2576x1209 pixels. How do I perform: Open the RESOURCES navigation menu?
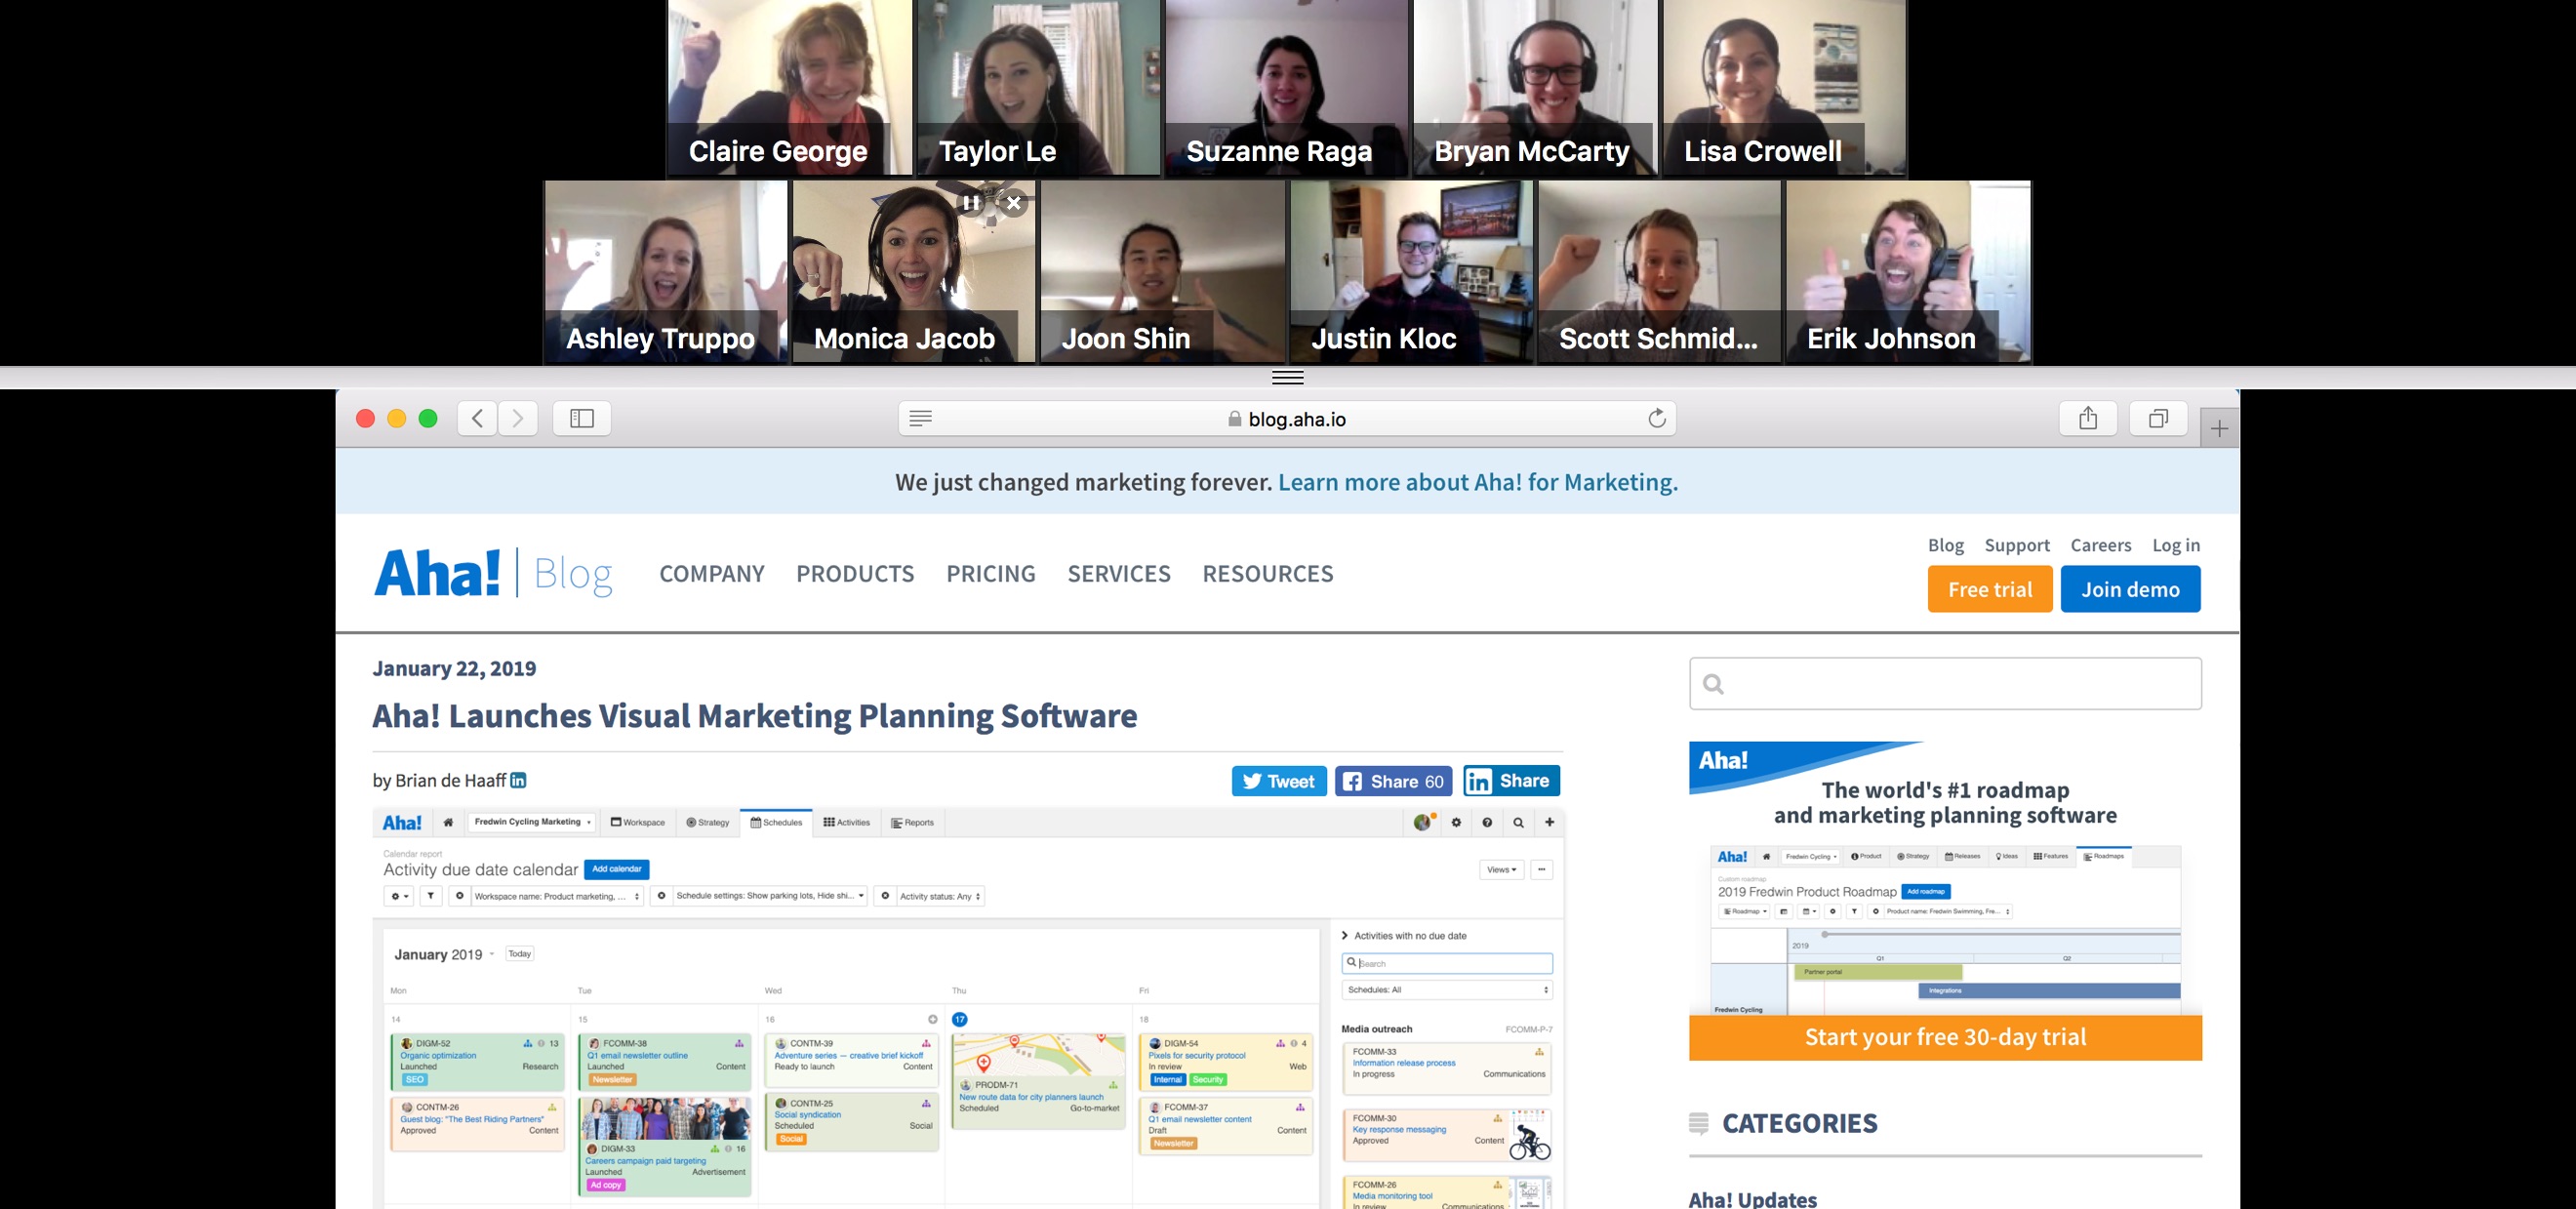[x=1267, y=574]
